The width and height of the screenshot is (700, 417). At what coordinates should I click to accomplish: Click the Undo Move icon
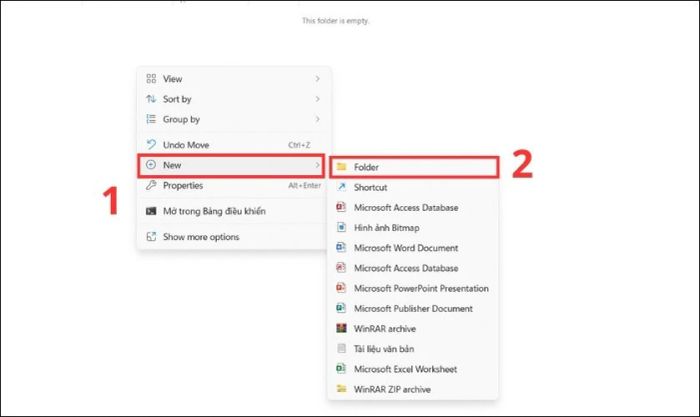151,144
